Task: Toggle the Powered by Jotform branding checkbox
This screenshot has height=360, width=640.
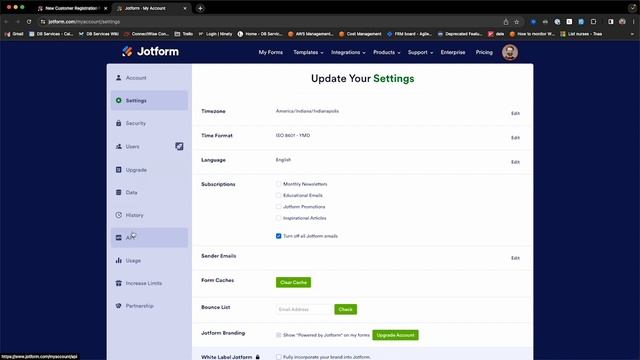Action: pos(278,335)
